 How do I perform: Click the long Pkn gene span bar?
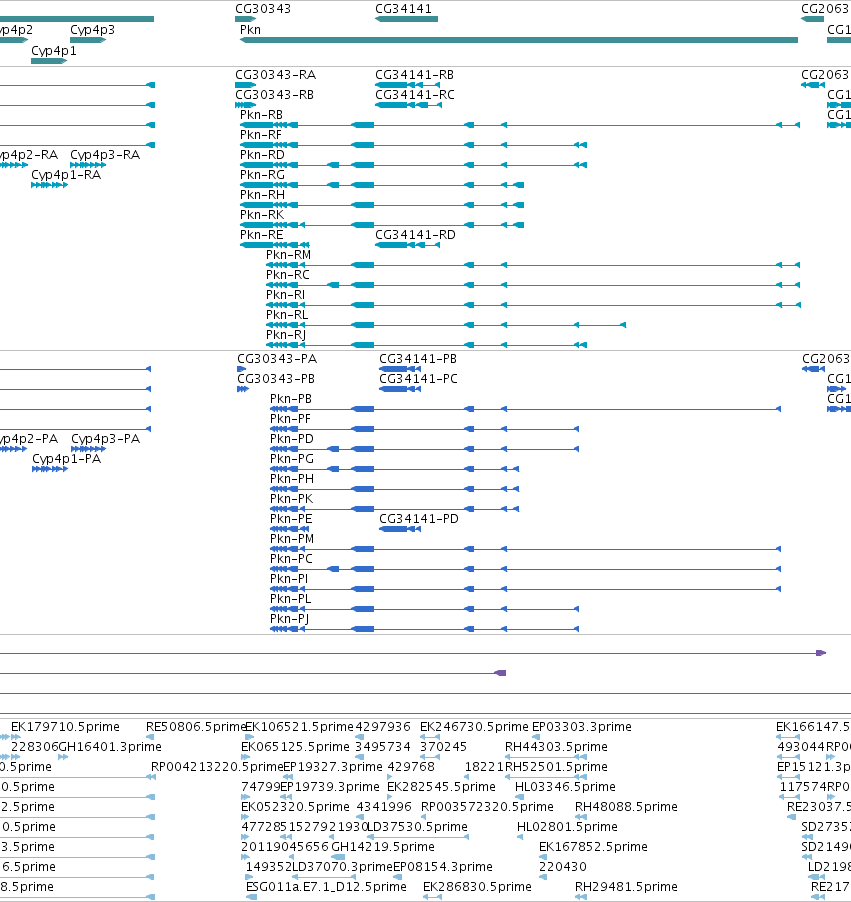(x=519, y=40)
